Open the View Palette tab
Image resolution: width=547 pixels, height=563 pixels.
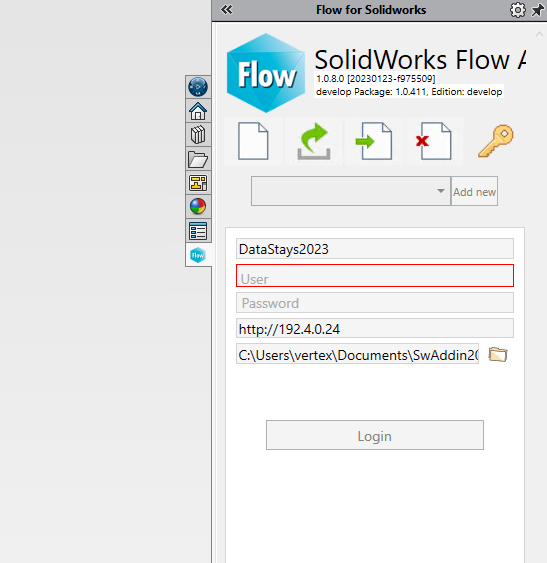point(198,183)
